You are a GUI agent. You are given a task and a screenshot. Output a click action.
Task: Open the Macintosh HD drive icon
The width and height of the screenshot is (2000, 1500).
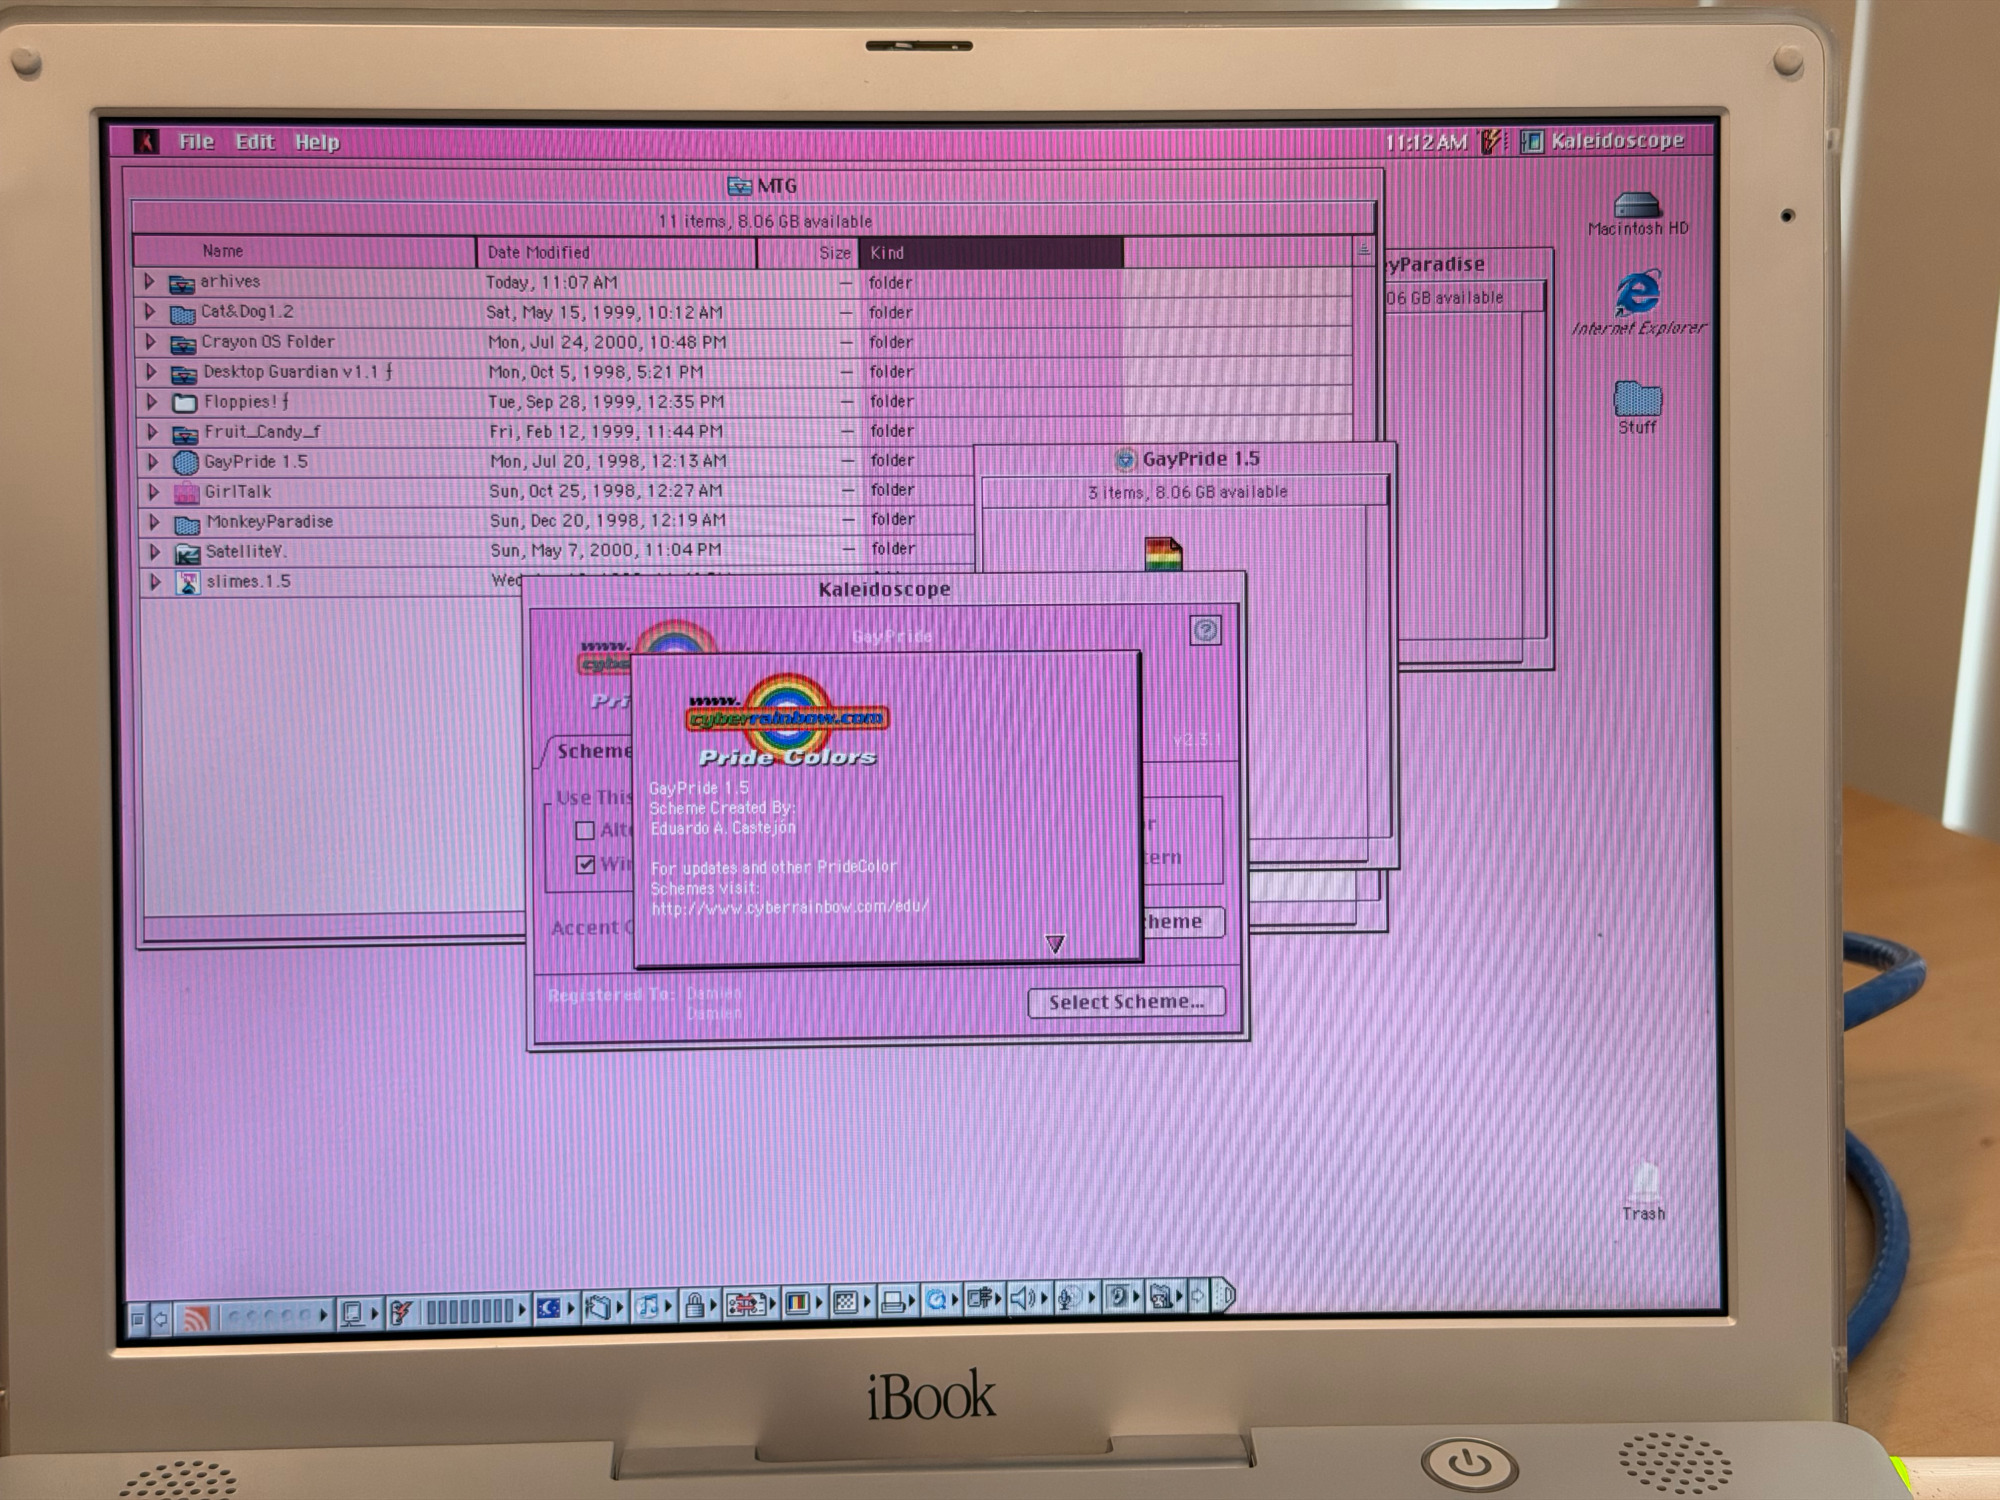point(1637,205)
